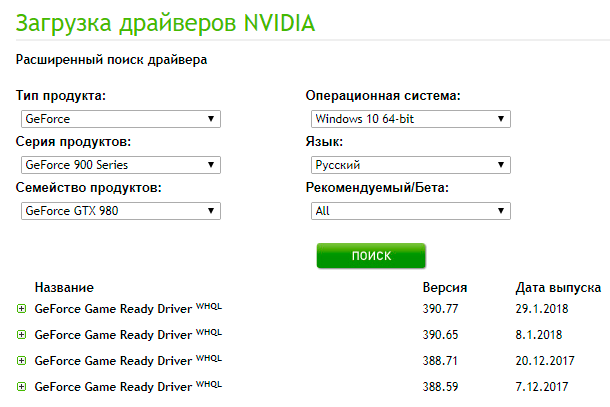
Task: Expand details of driver version 388.59
Action: [x=22, y=387]
